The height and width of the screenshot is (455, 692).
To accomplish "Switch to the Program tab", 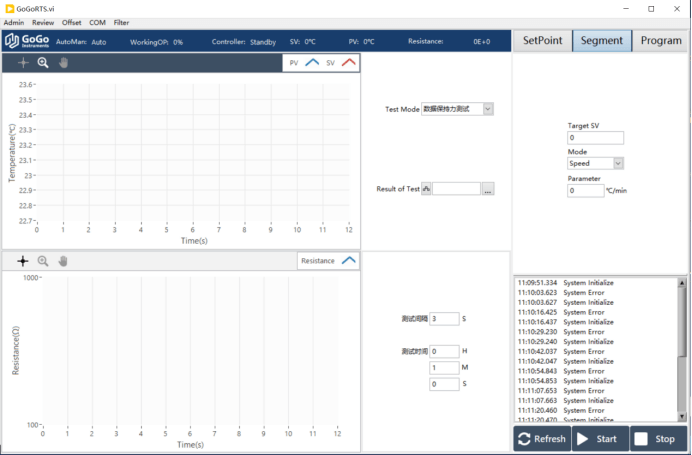I will tap(661, 41).
